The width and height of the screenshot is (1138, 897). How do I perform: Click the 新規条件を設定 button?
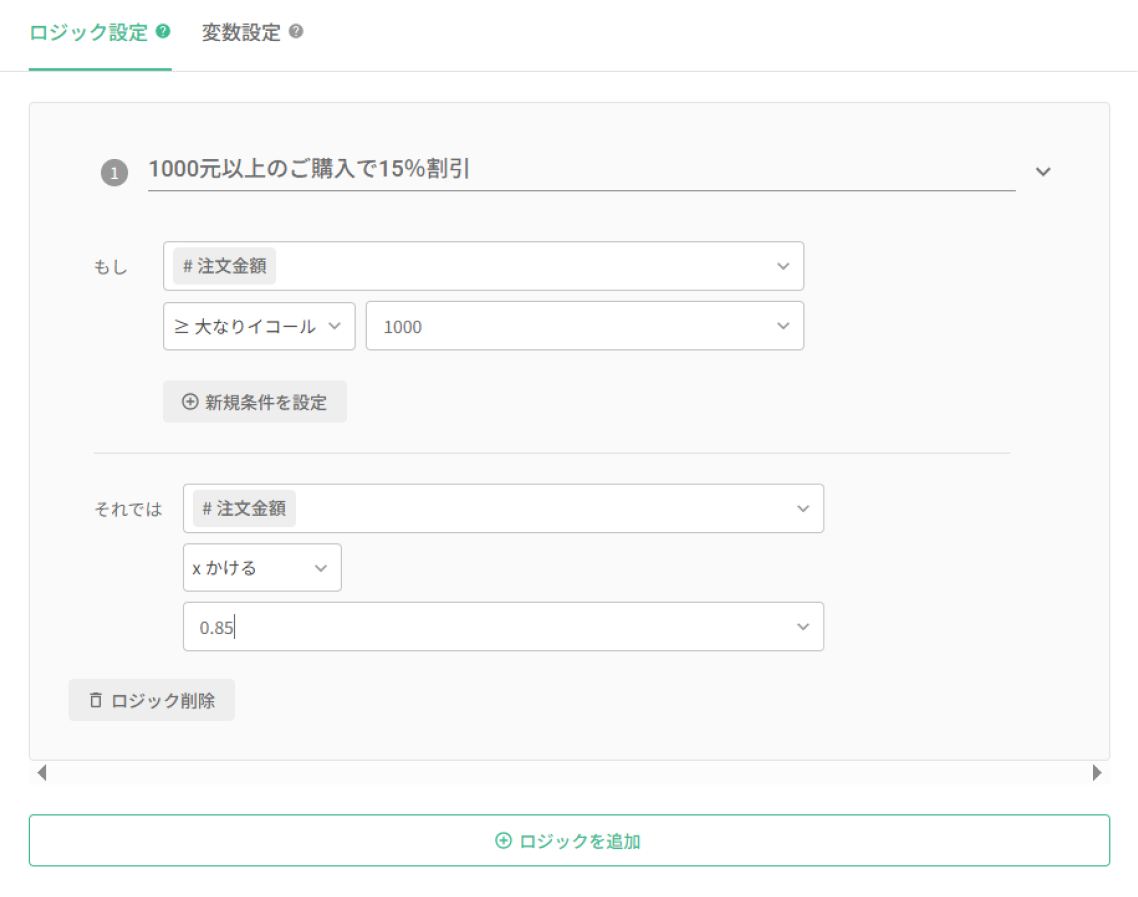(x=255, y=401)
